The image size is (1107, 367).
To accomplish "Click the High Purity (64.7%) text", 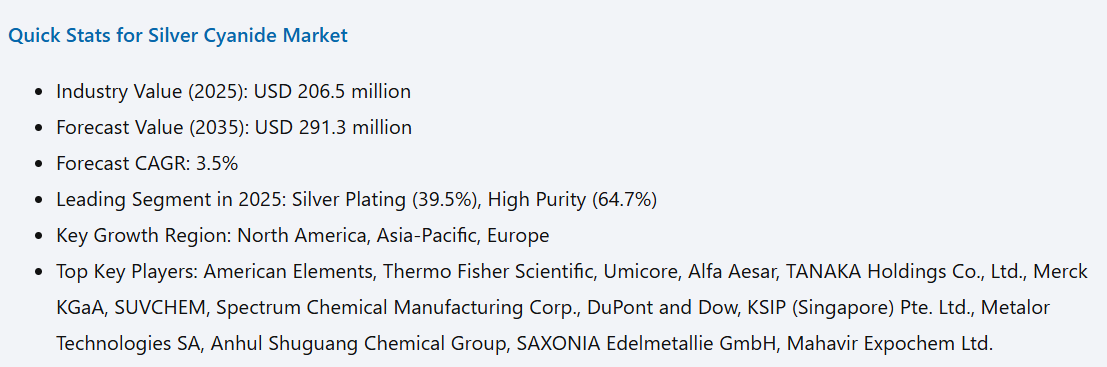I will click(573, 200).
